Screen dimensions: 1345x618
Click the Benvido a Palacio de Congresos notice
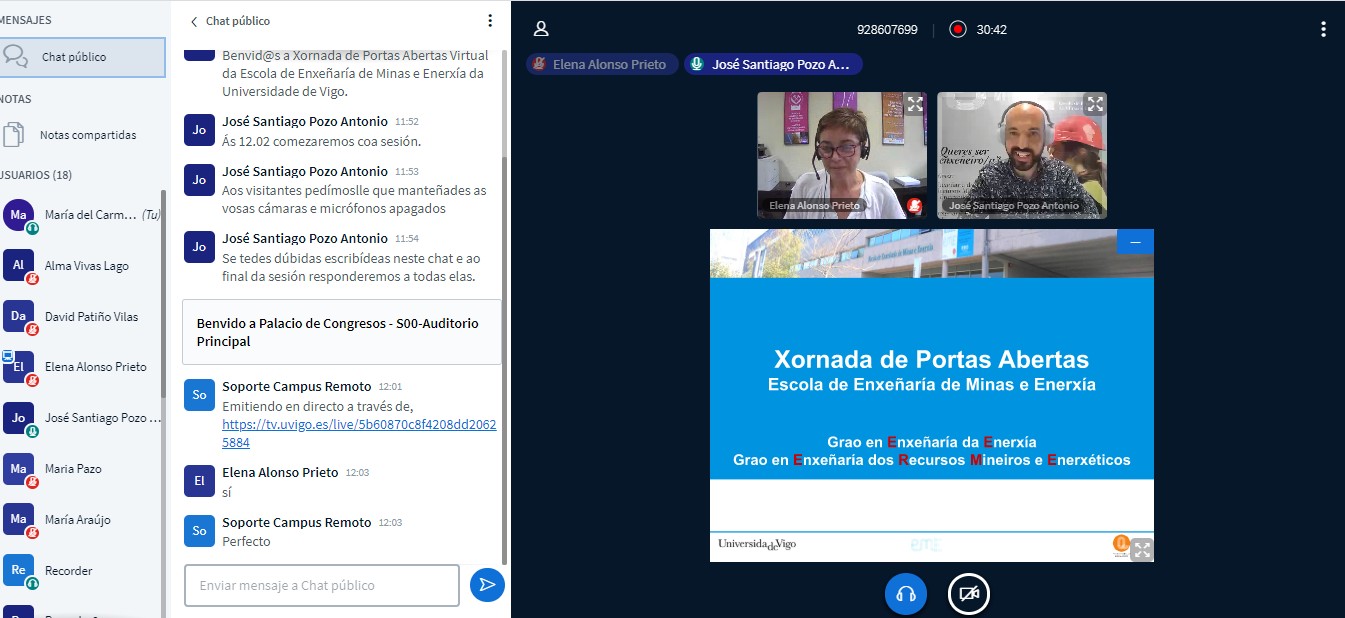pos(342,332)
